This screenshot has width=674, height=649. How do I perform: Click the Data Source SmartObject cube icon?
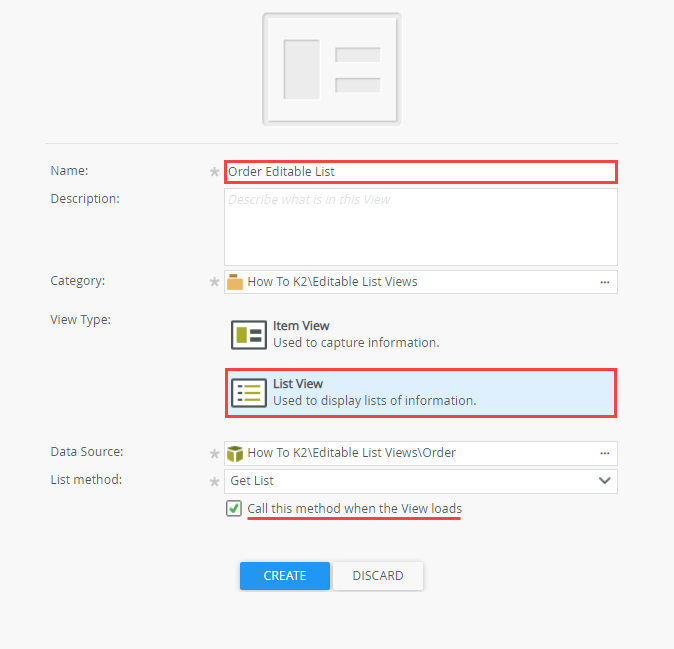pos(235,453)
